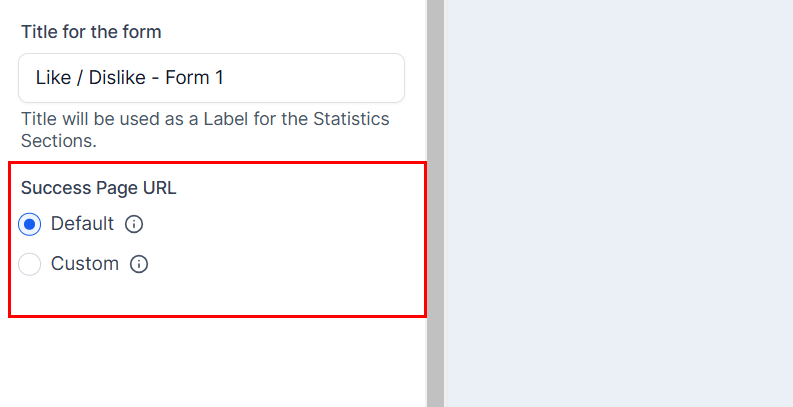793x407 pixels.
Task: Click the info icon beside Default
Action: (x=134, y=224)
